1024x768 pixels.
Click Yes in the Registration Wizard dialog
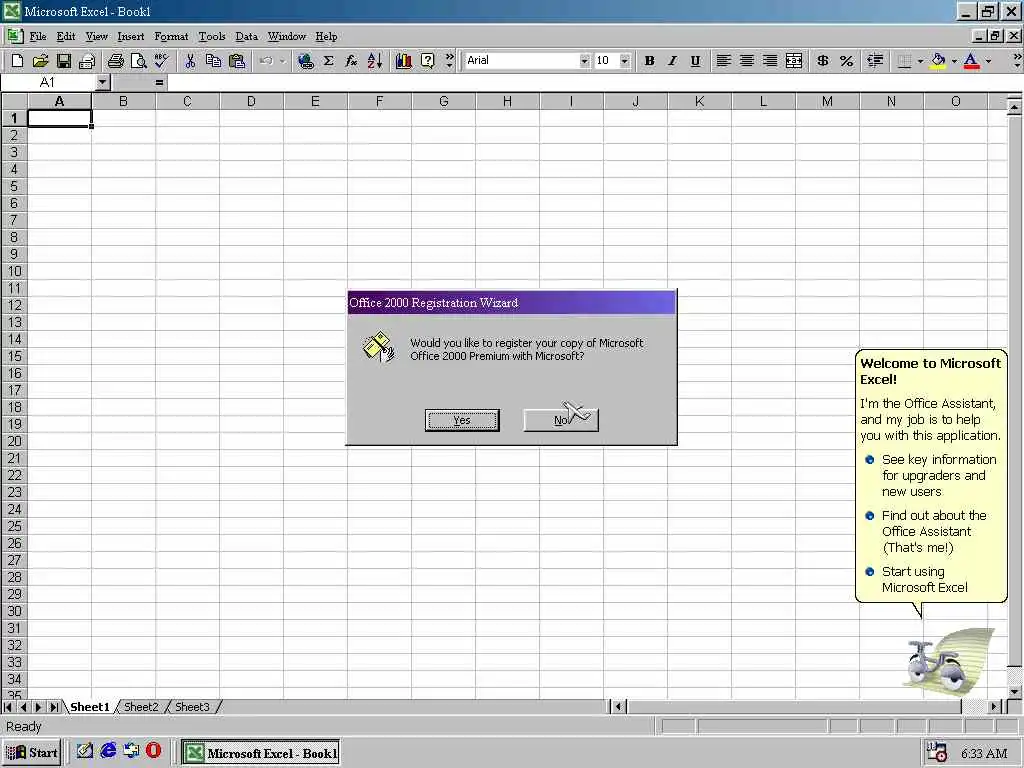pyautogui.click(x=462, y=420)
